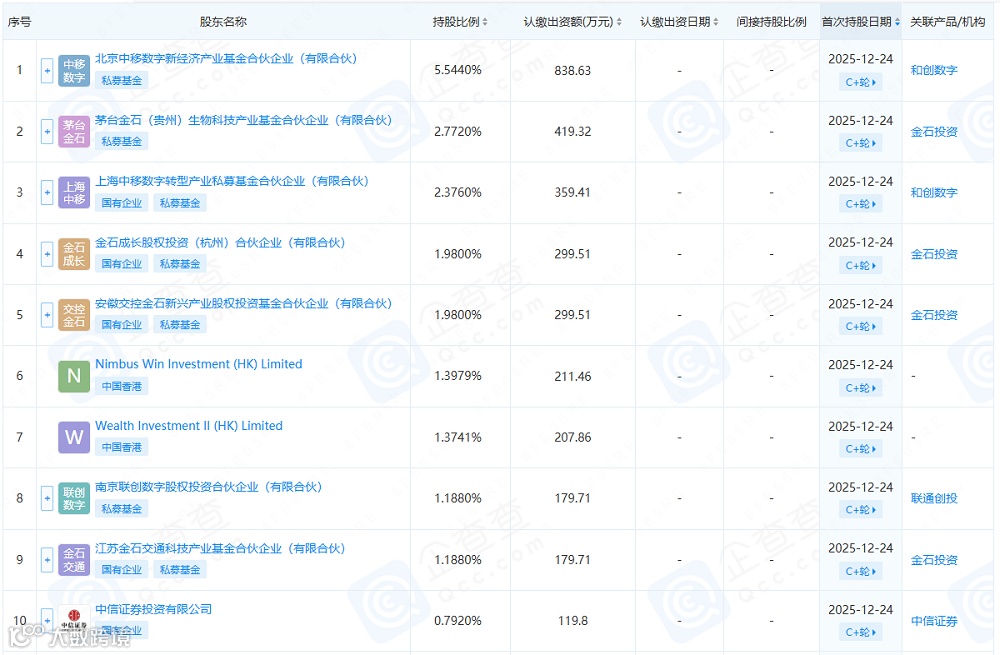Click 中国香港 tag under Wealth Investment II
Screen dimensions: 1000x655
[122, 447]
